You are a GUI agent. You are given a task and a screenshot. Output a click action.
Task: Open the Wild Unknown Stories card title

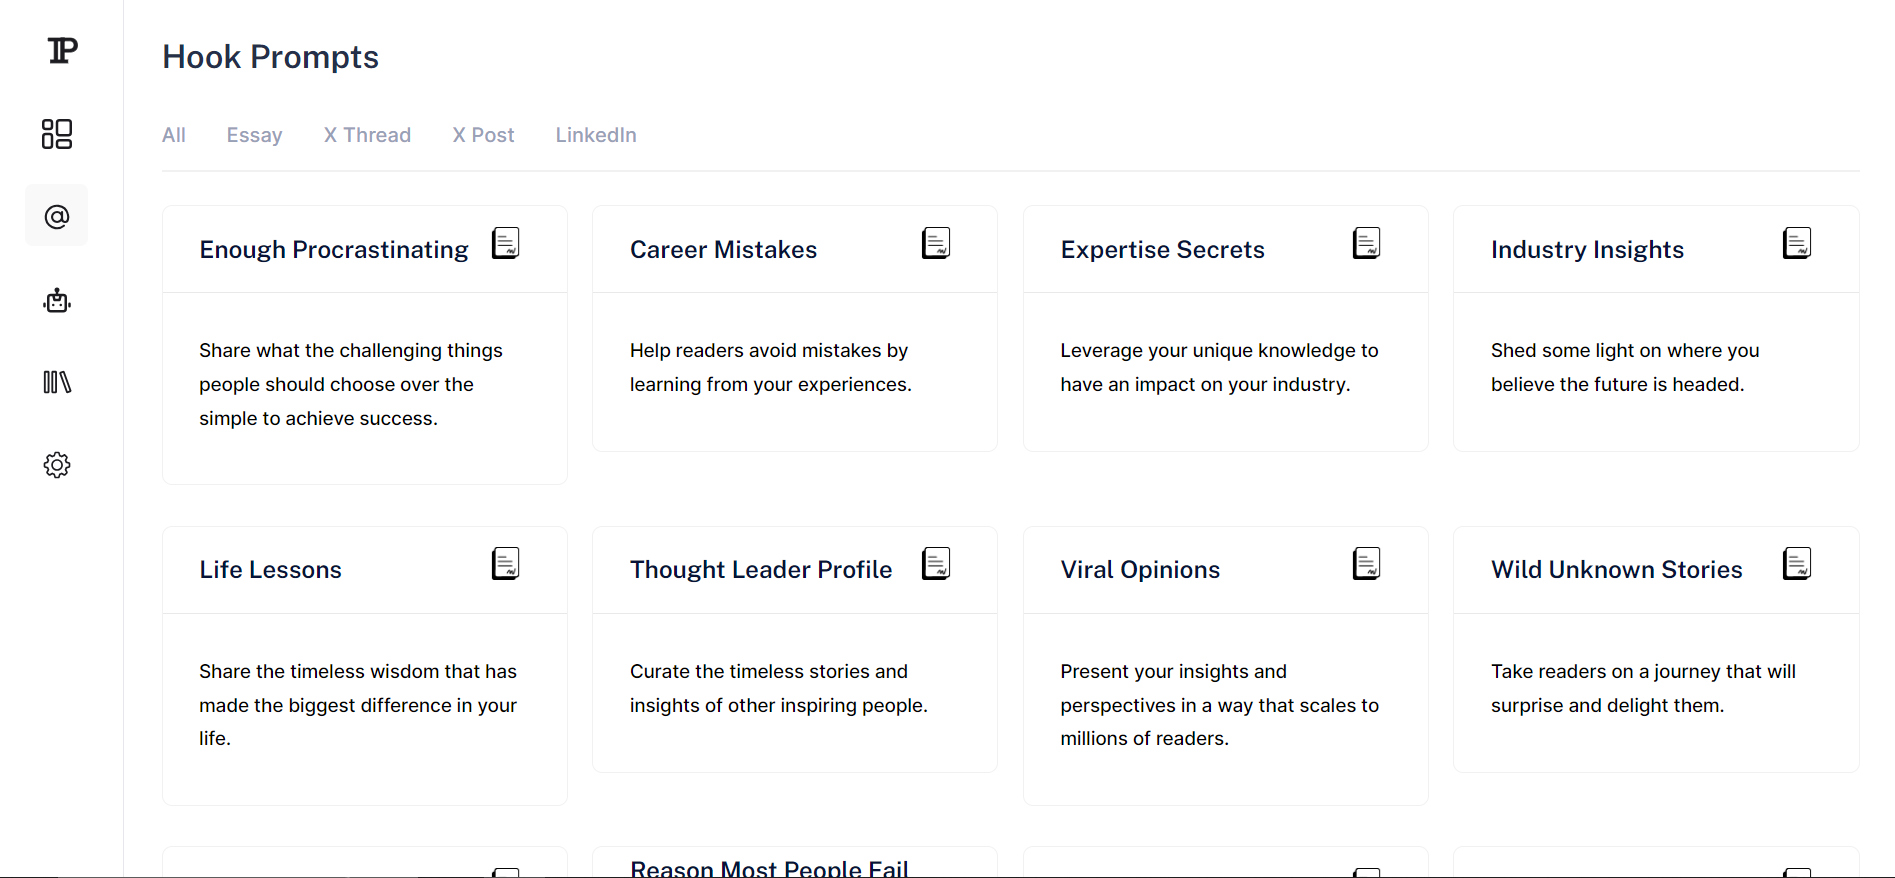click(1616, 570)
